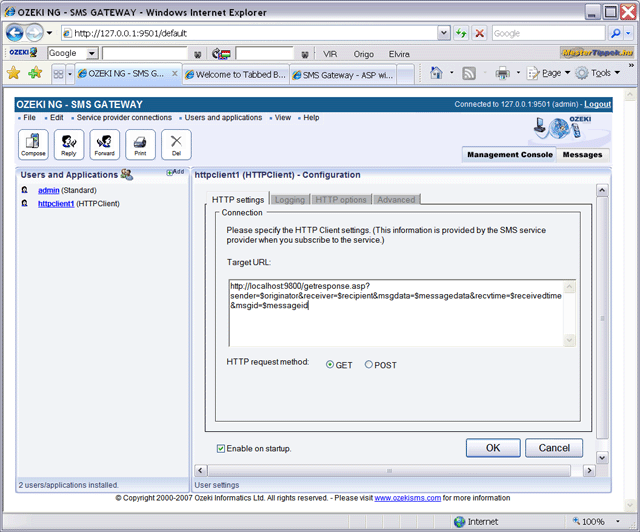Click the RSS feeds icon
This screenshot has width=640, height=532.
(x=469, y=73)
